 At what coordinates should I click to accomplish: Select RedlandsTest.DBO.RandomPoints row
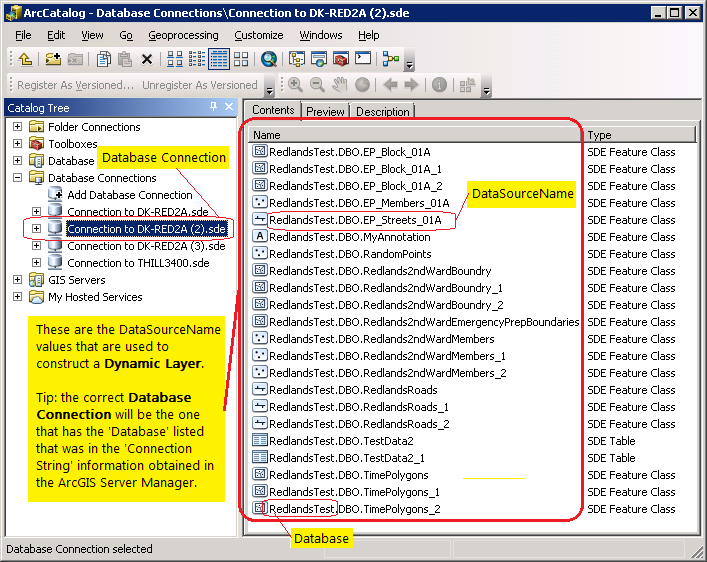click(350, 254)
